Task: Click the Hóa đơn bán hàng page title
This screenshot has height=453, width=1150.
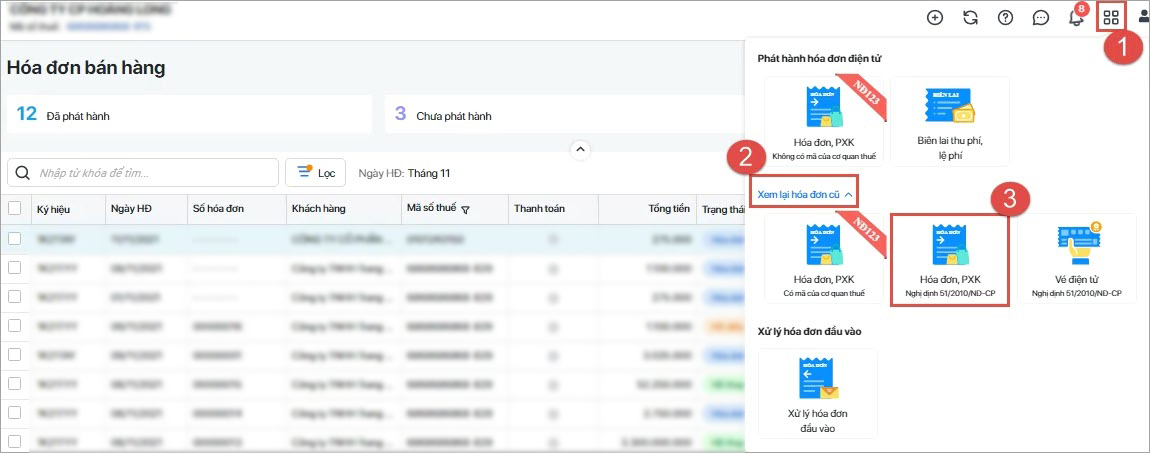Action: (86, 68)
